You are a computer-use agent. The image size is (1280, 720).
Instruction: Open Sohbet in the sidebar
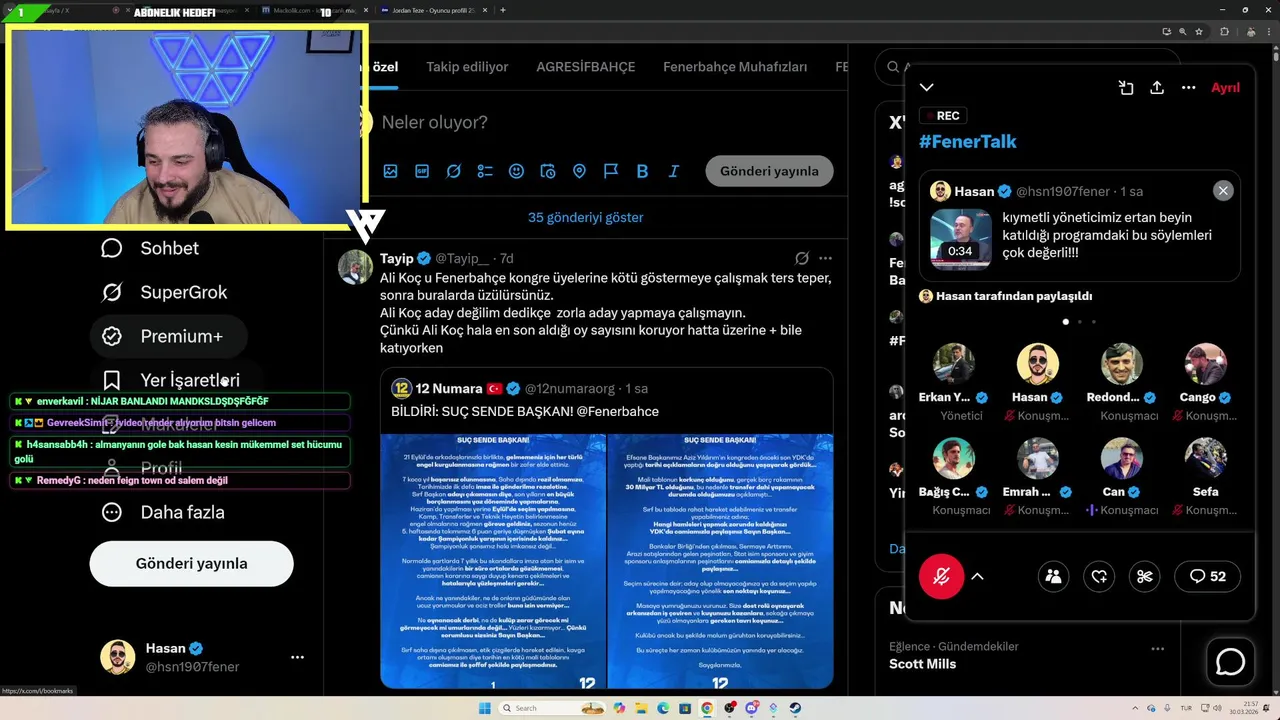coord(151,248)
